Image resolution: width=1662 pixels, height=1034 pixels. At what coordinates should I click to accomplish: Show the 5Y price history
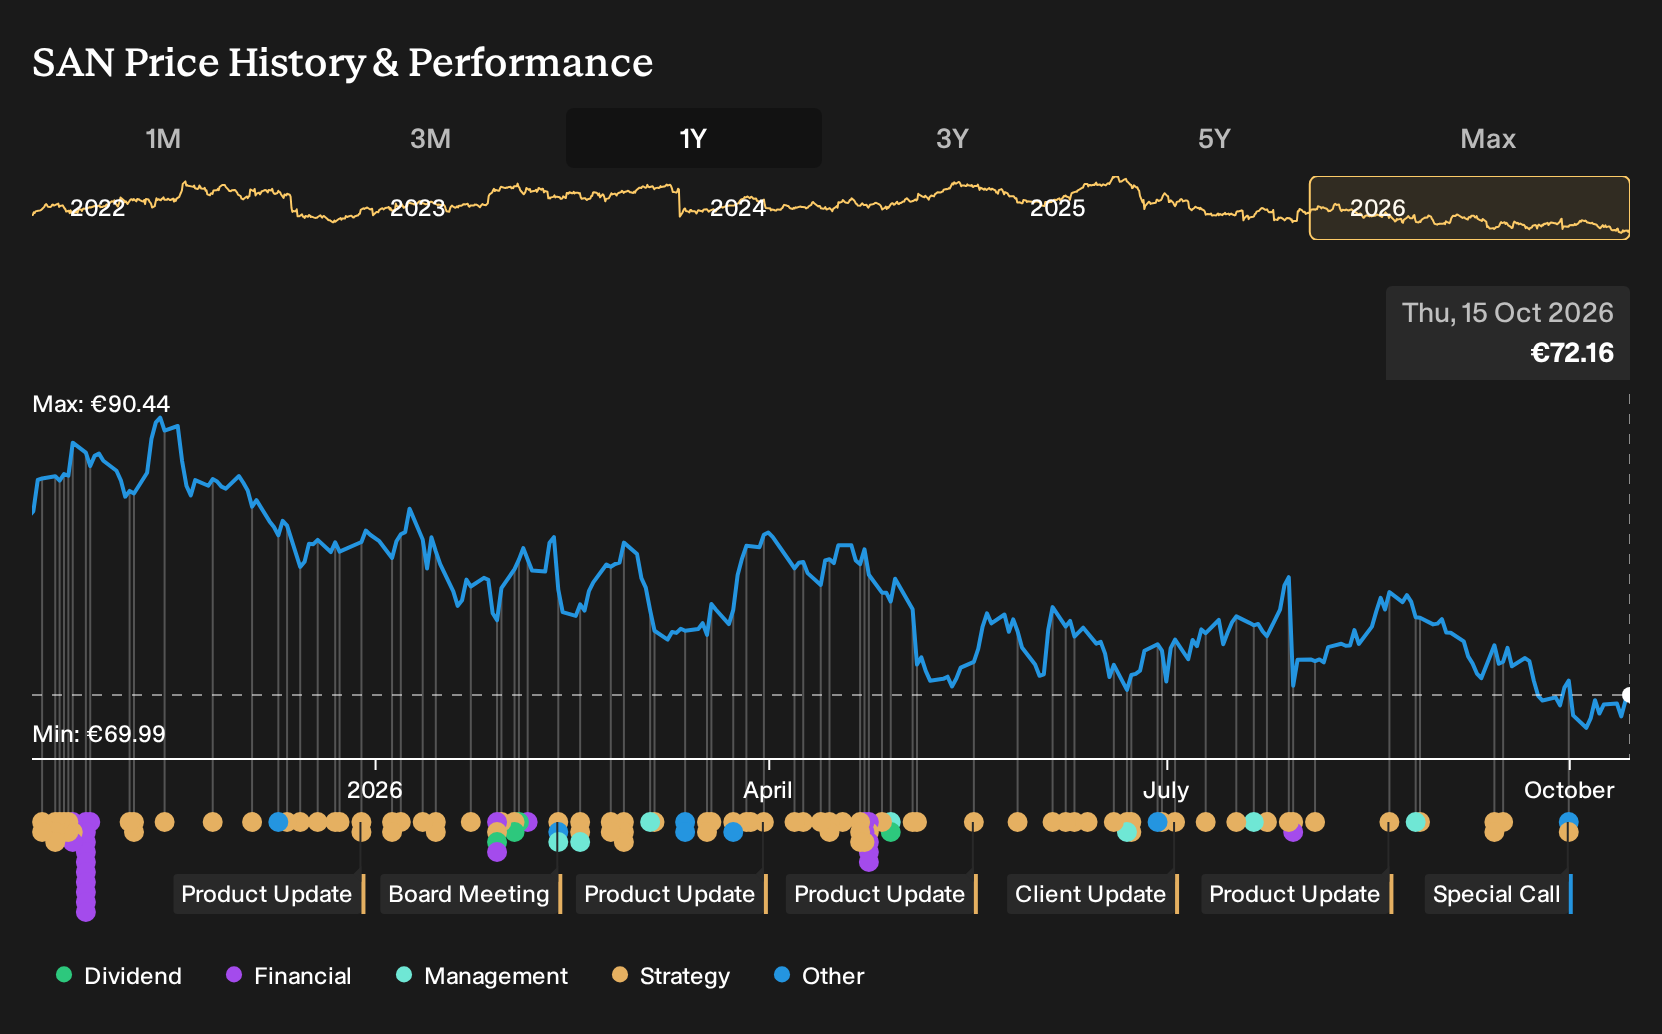1214,138
